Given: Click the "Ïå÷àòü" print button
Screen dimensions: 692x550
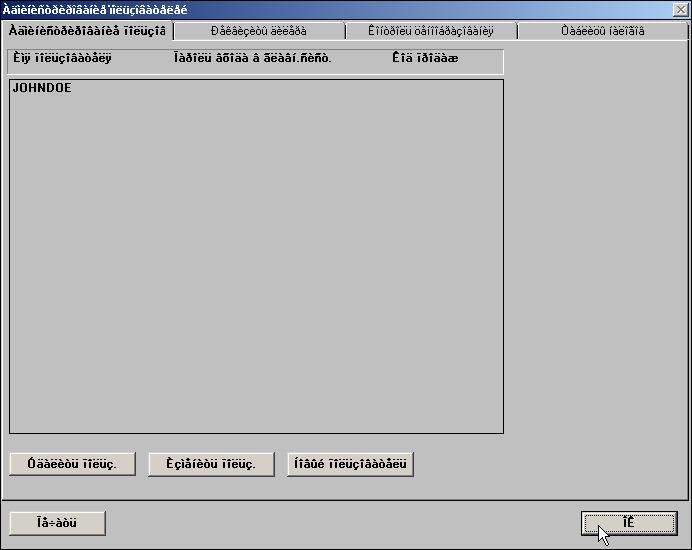Looking at the screenshot, I should point(57,522).
